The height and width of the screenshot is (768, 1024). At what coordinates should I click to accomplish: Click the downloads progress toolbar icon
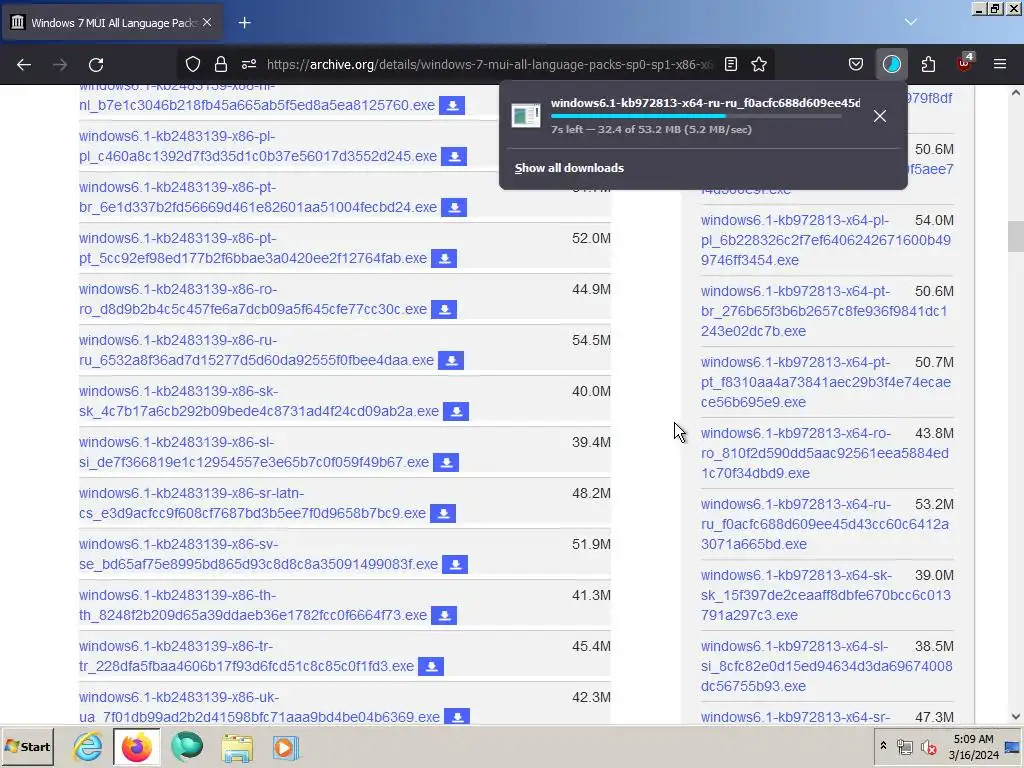(891, 64)
